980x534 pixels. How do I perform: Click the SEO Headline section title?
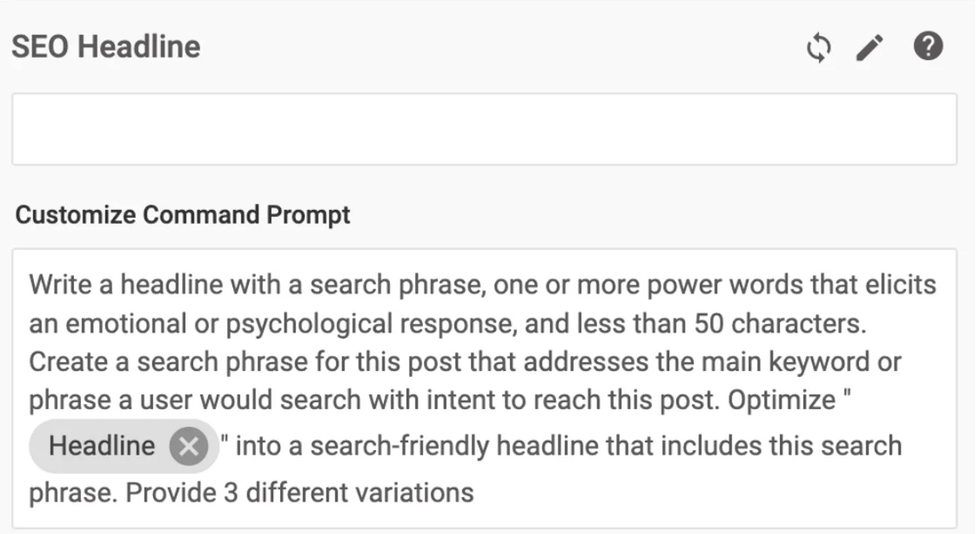click(106, 47)
